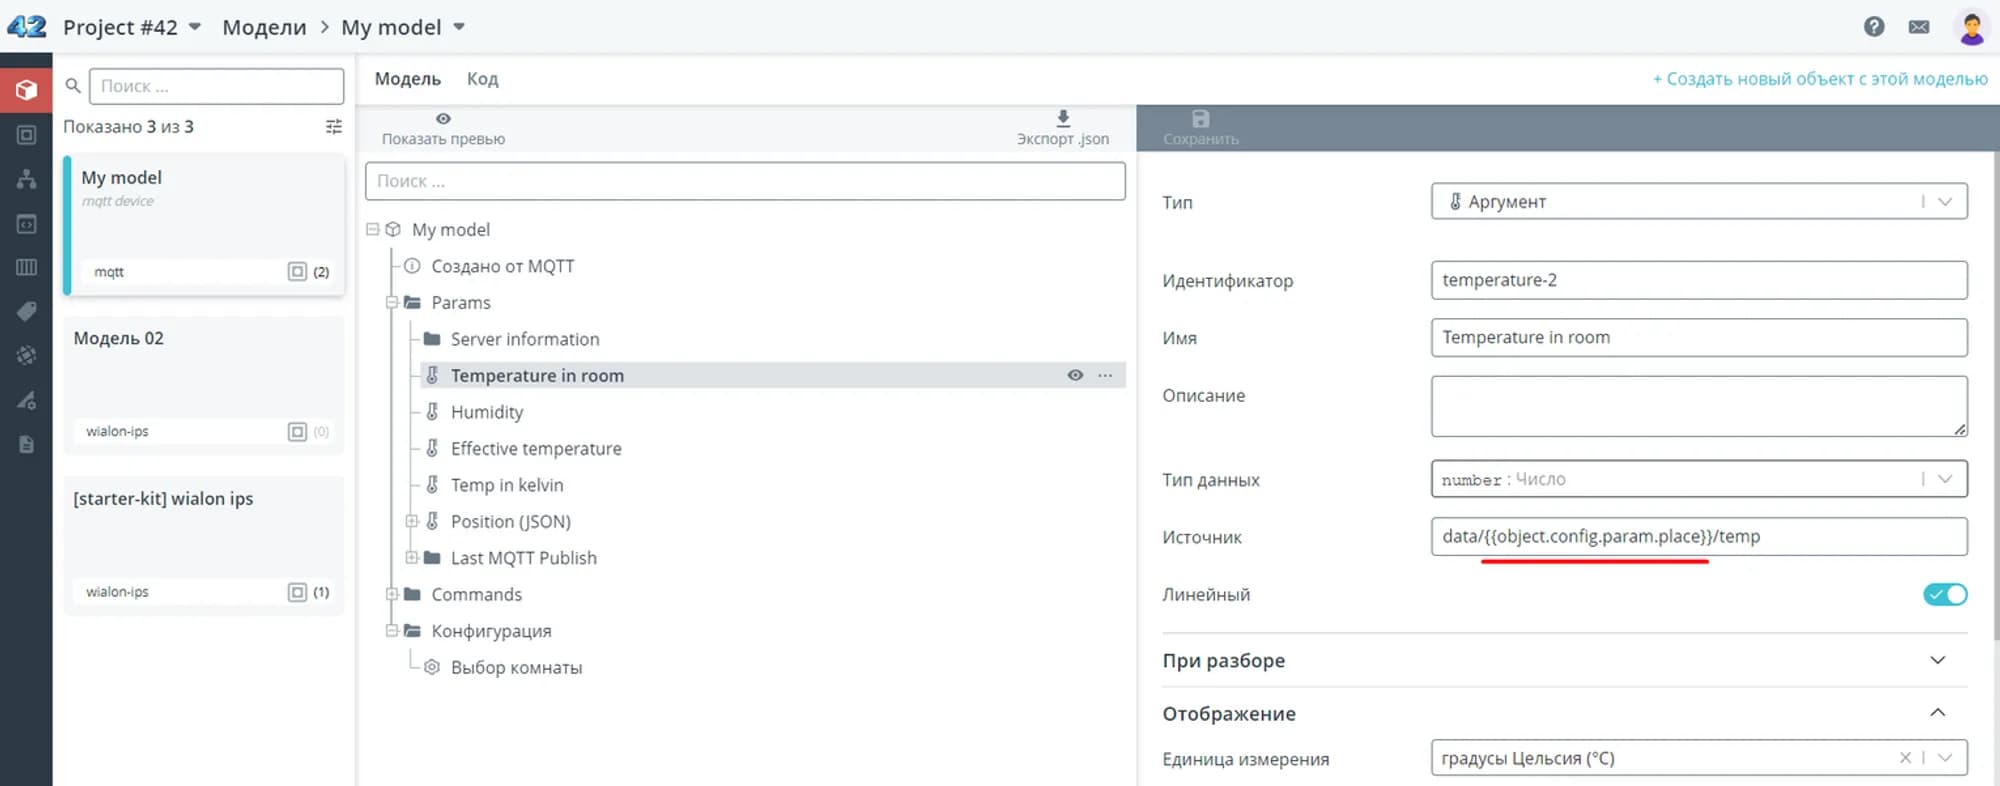The width and height of the screenshot is (2000, 786).
Task: Click the Source input field
Action: click(1698, 537)
